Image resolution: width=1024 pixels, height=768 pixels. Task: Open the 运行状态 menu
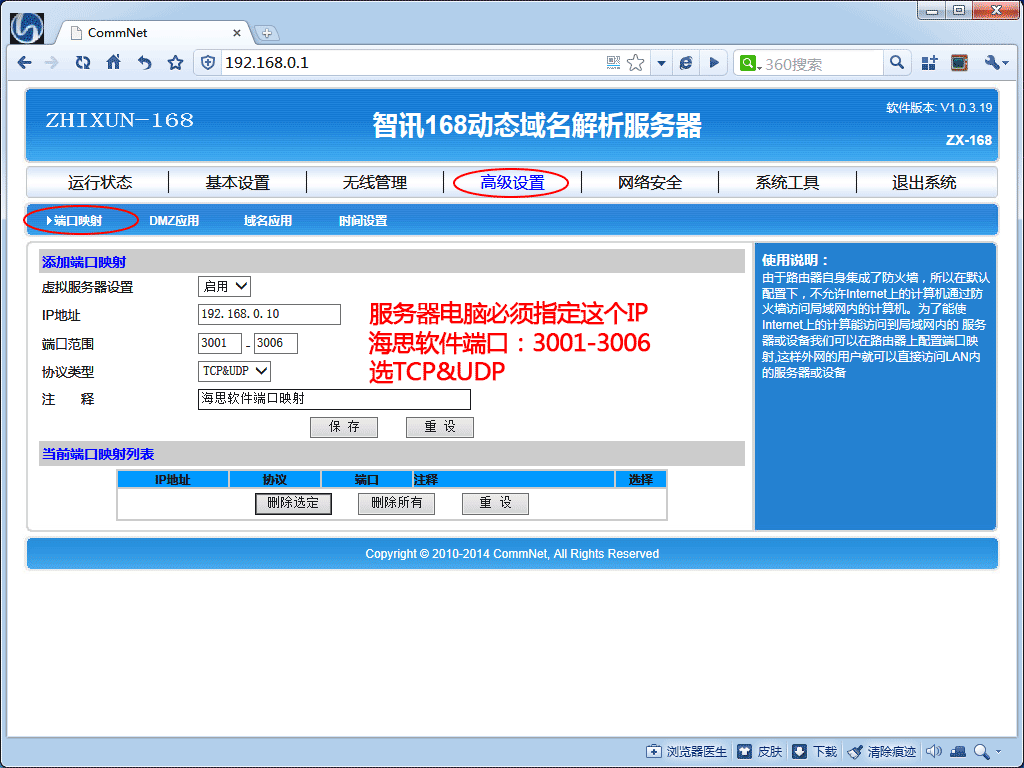[100, 182]
